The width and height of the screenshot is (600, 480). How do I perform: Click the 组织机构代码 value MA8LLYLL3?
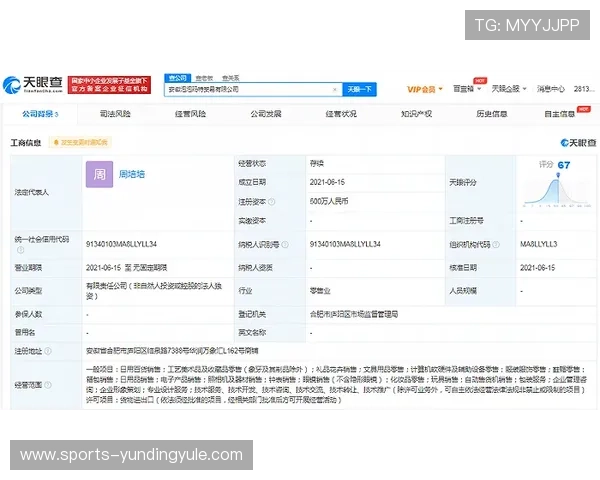(539, 244)
